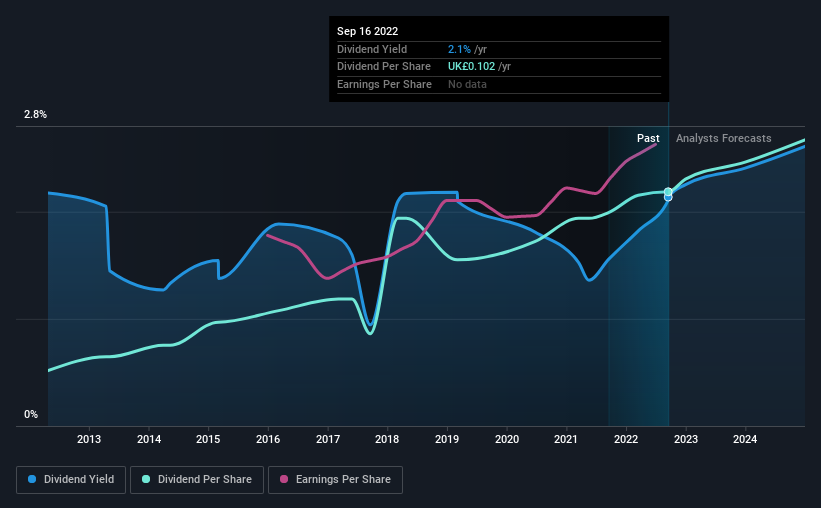Select the 2015 x-axis label
Screen dimensions: 821x508
pos(208,439)
